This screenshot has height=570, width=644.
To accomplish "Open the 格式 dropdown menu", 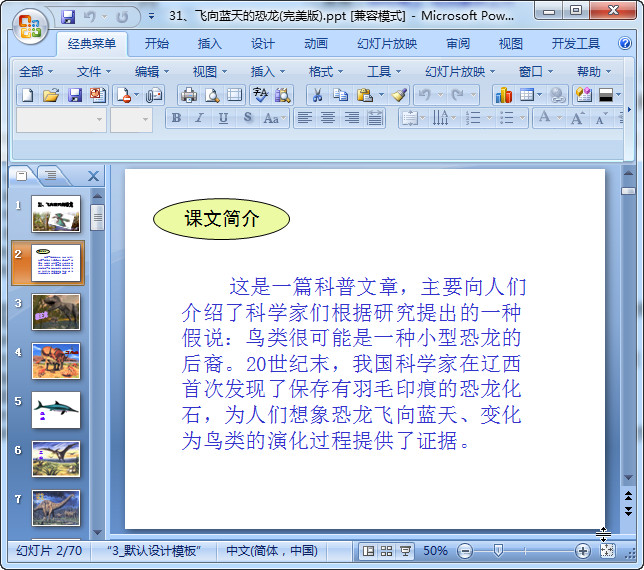I will click(326, 72).
